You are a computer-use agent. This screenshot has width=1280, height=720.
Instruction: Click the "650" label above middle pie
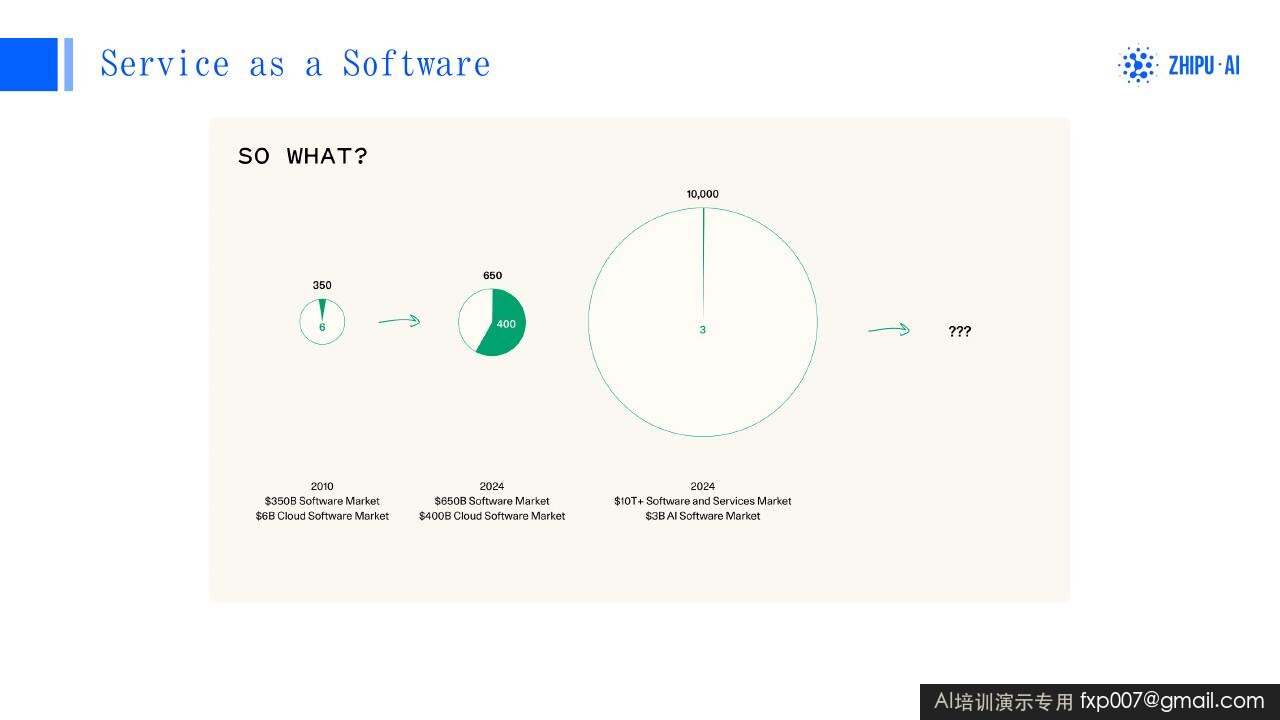coord(492,275)
